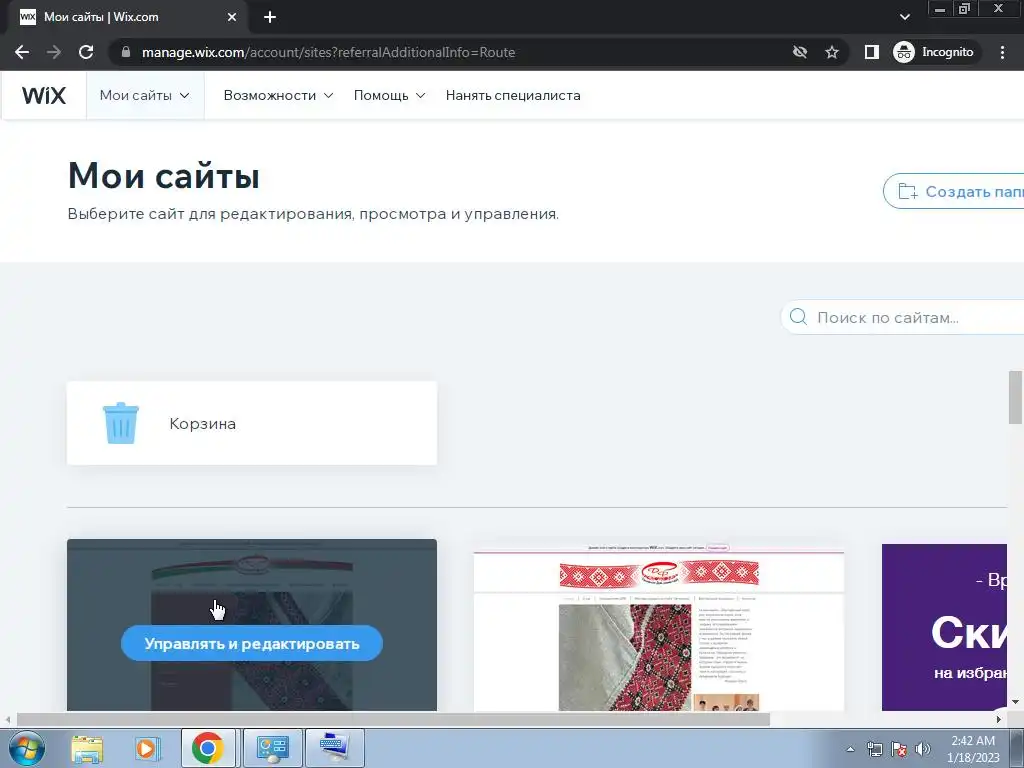The image size is (1024, 768).
Task: Reload the page
Action: pyautogui.click(x=86, y=52)
